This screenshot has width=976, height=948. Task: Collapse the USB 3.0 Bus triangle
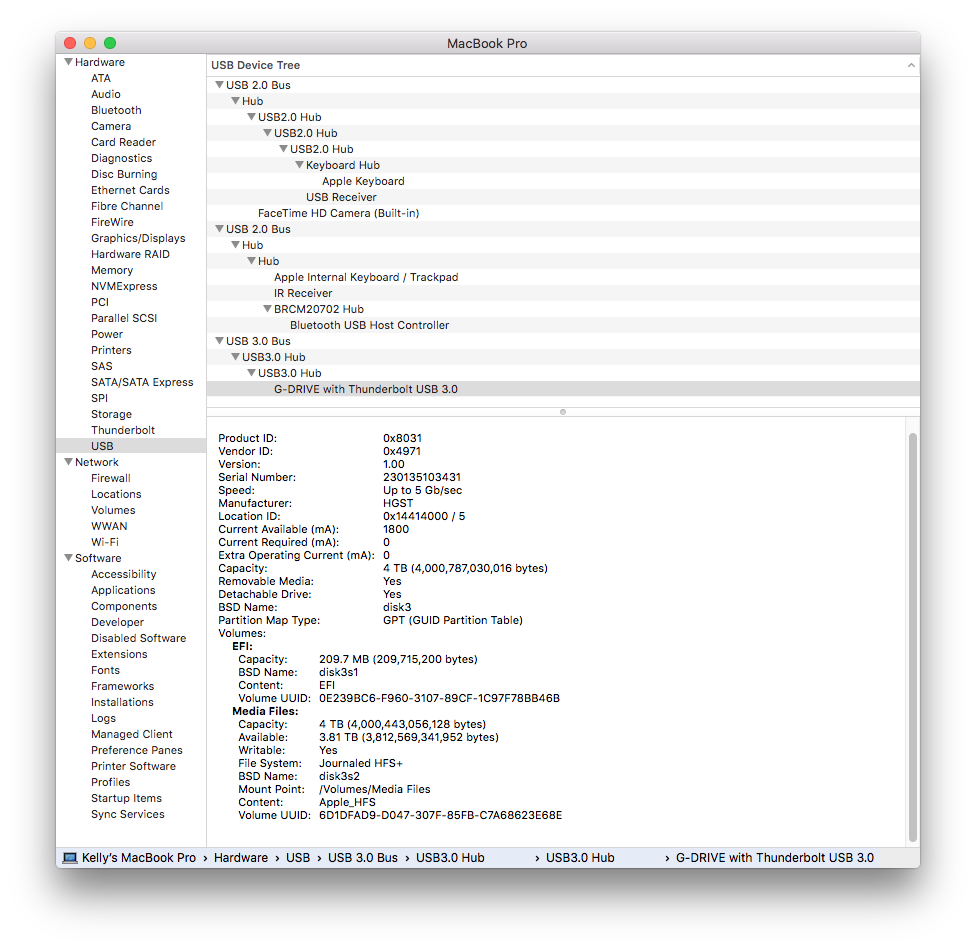point(219,340)
